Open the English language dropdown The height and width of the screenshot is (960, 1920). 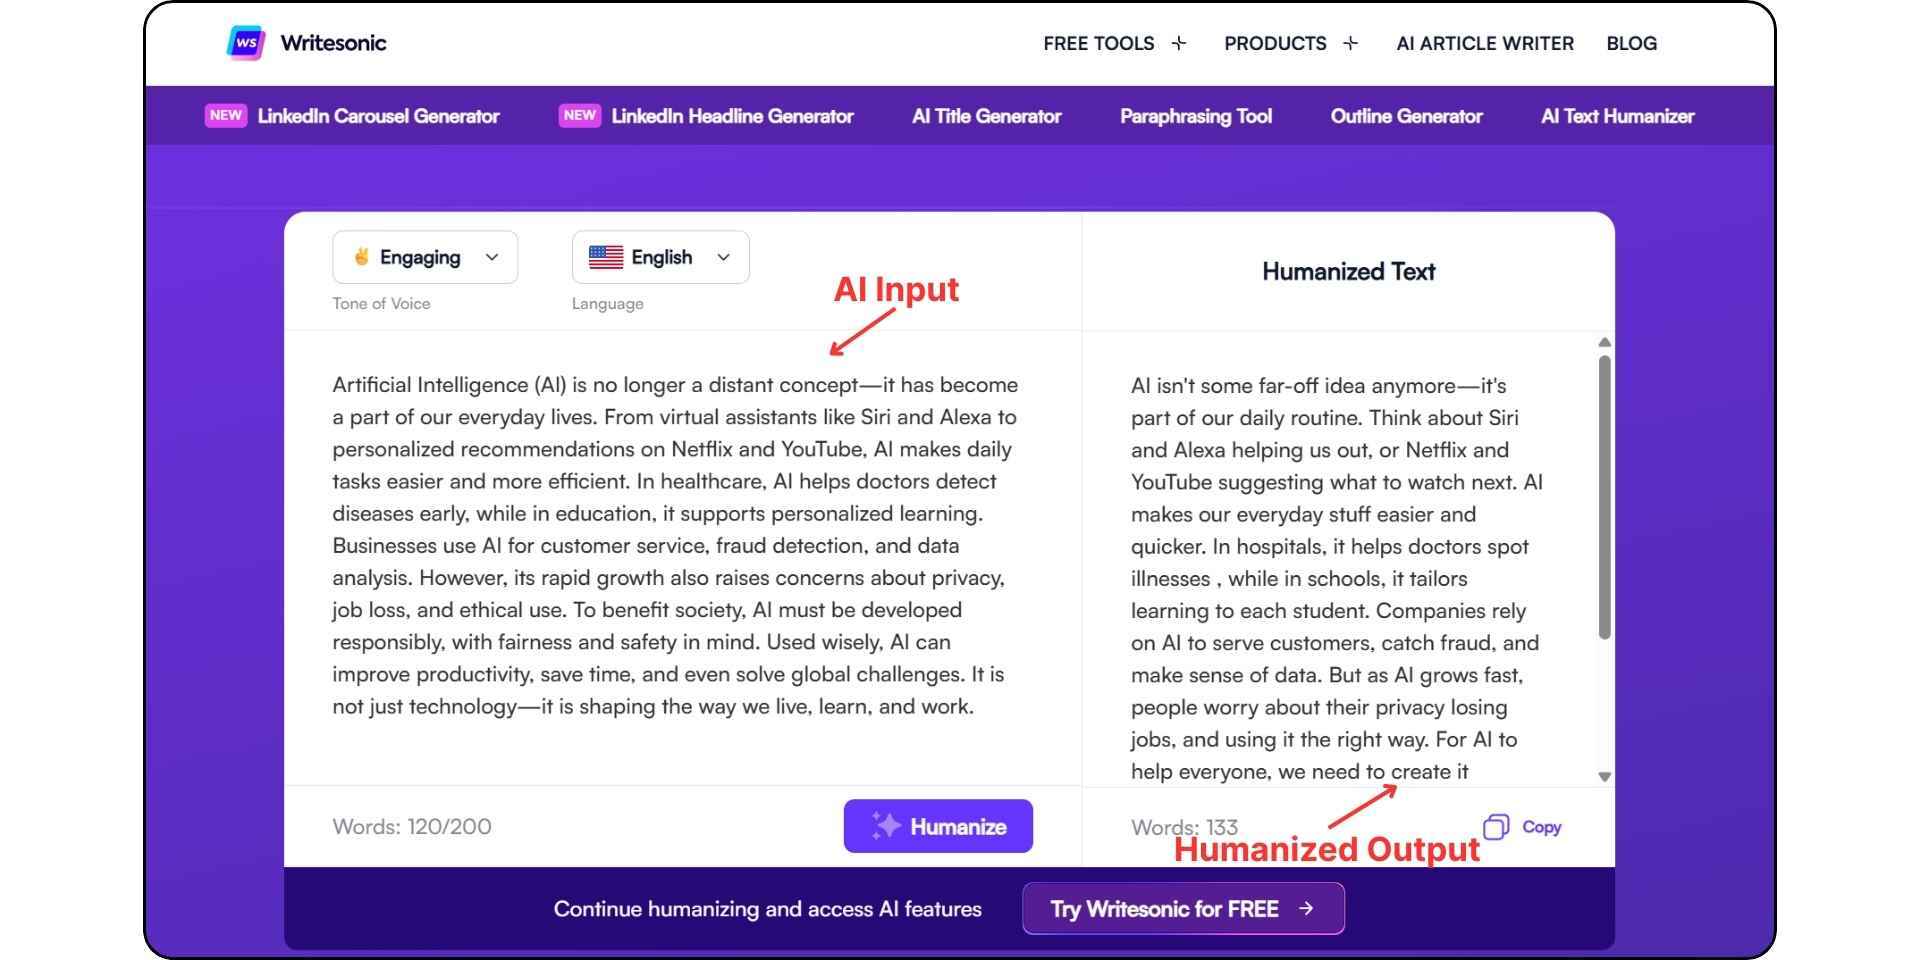[660, 257]
